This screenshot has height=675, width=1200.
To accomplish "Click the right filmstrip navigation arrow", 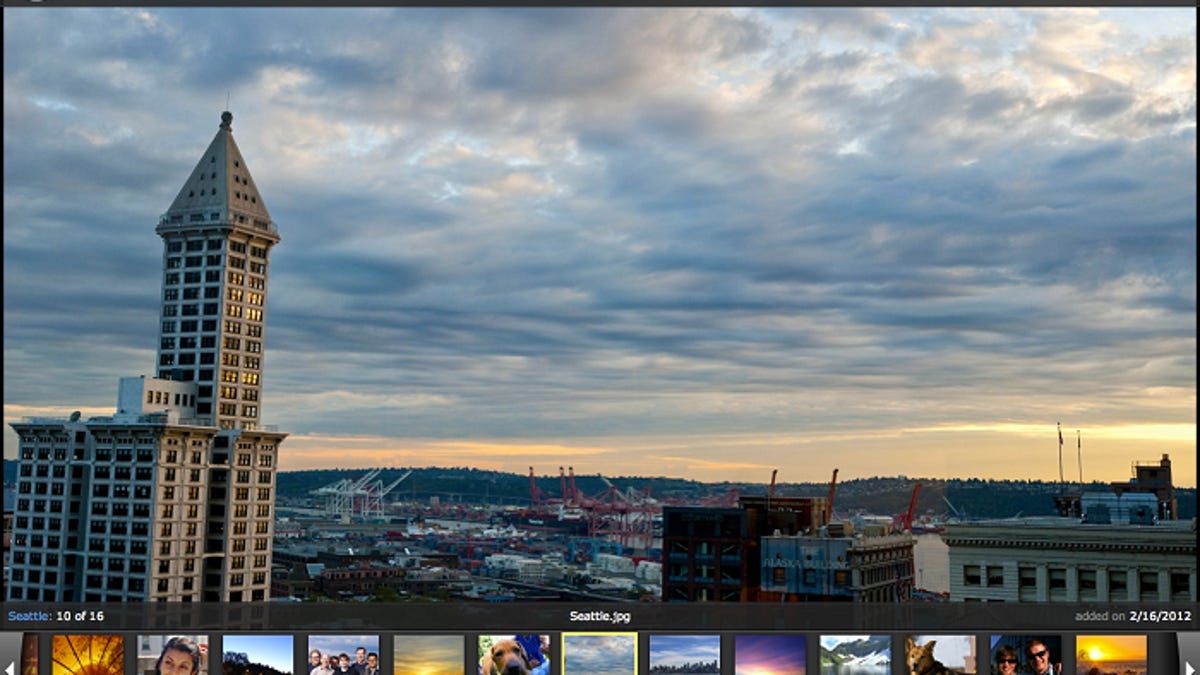I will [1189, 667].
